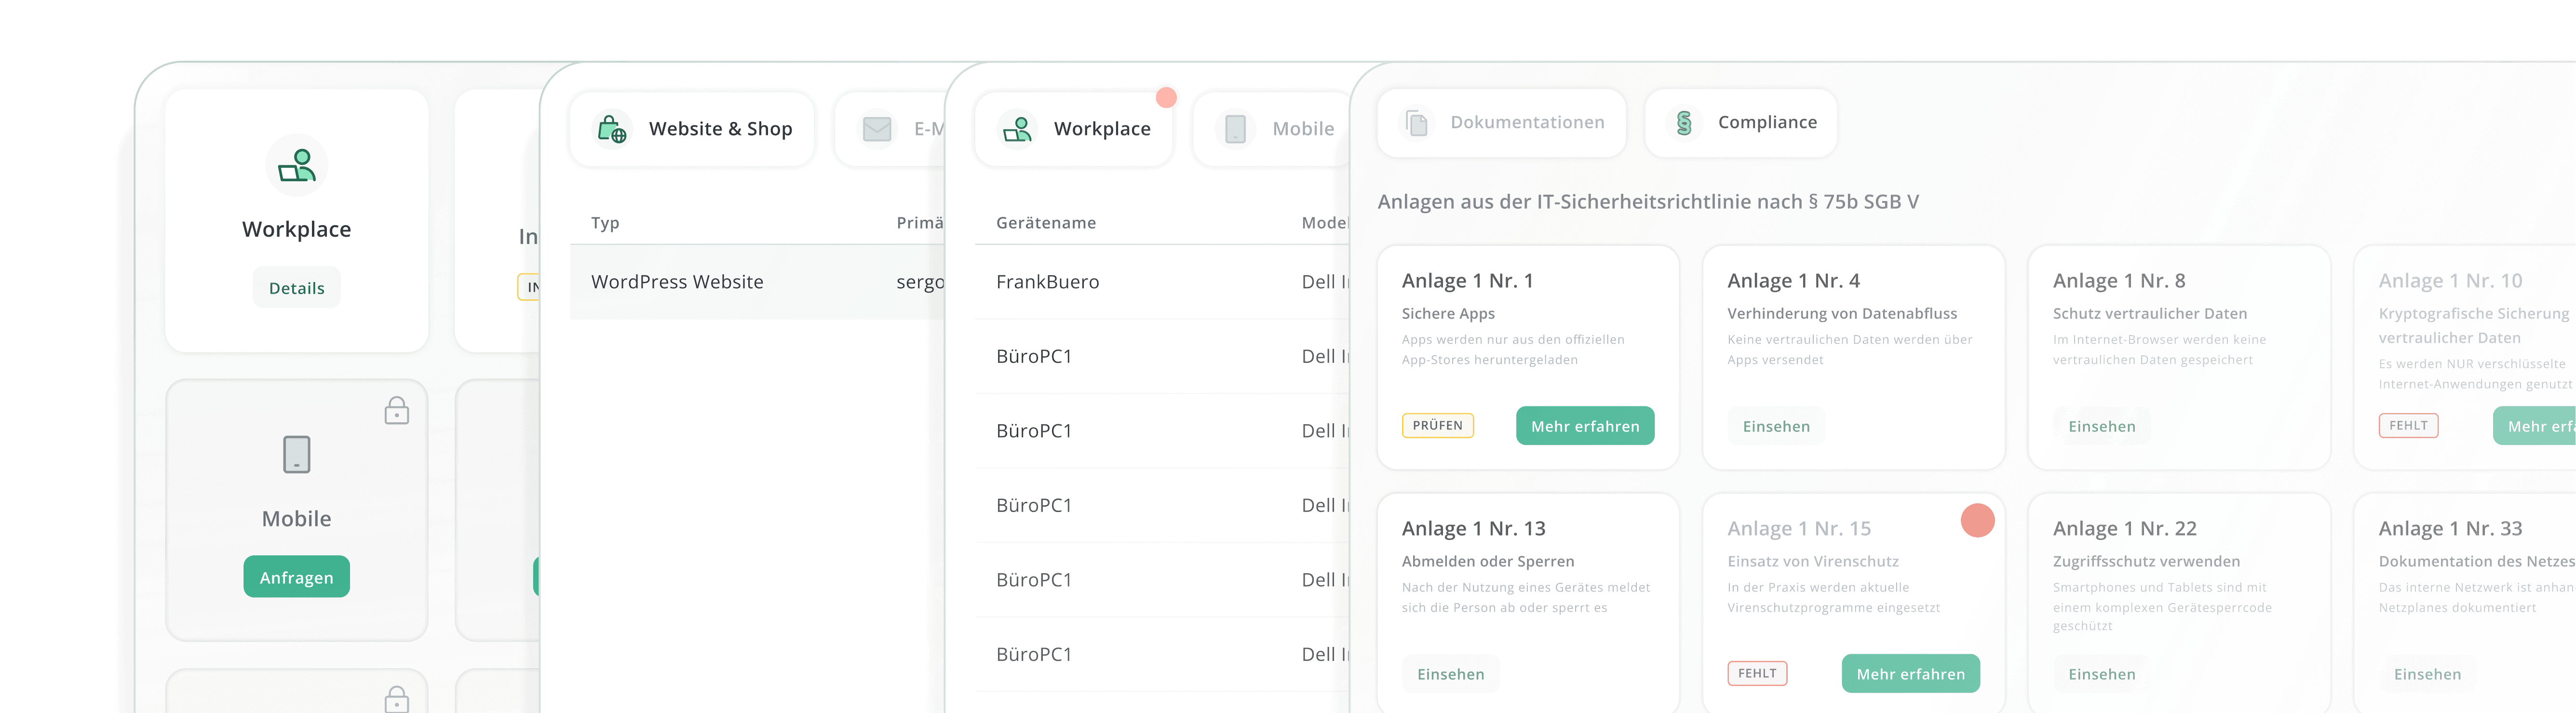Switch to the Workplace tab
This screenshot has width=2576, height=713.
(x=1074, y=129)
